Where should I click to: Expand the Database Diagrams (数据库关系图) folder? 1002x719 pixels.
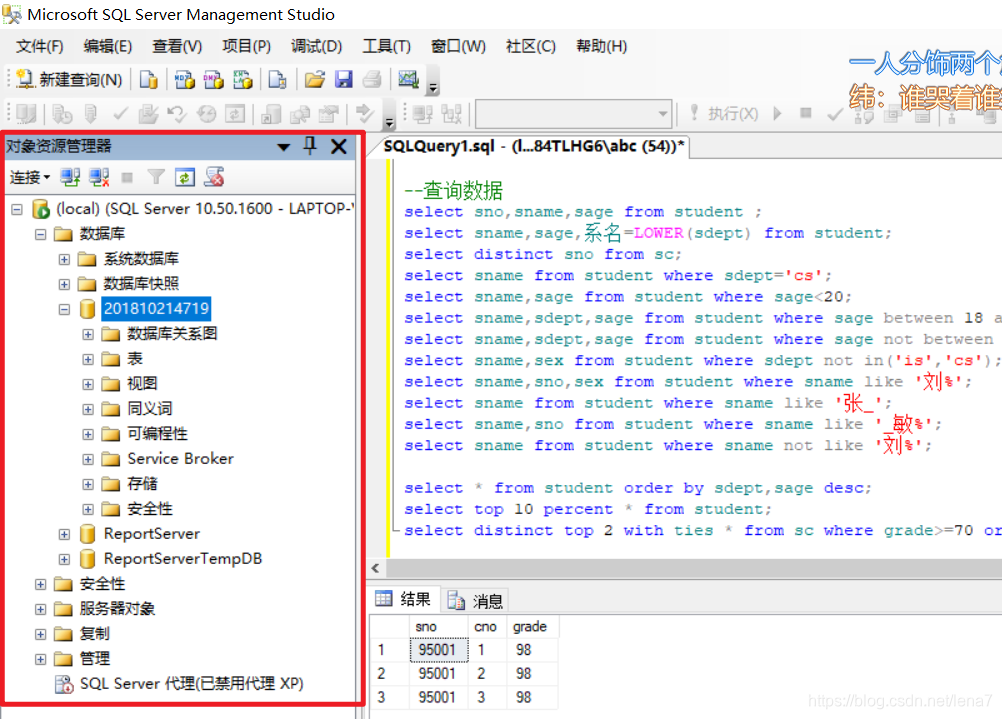(x=88, y=334)
